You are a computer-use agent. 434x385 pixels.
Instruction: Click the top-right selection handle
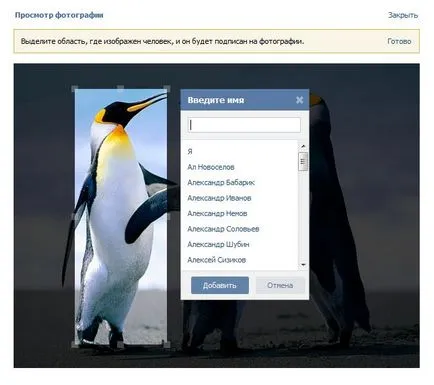coord(167,89)
